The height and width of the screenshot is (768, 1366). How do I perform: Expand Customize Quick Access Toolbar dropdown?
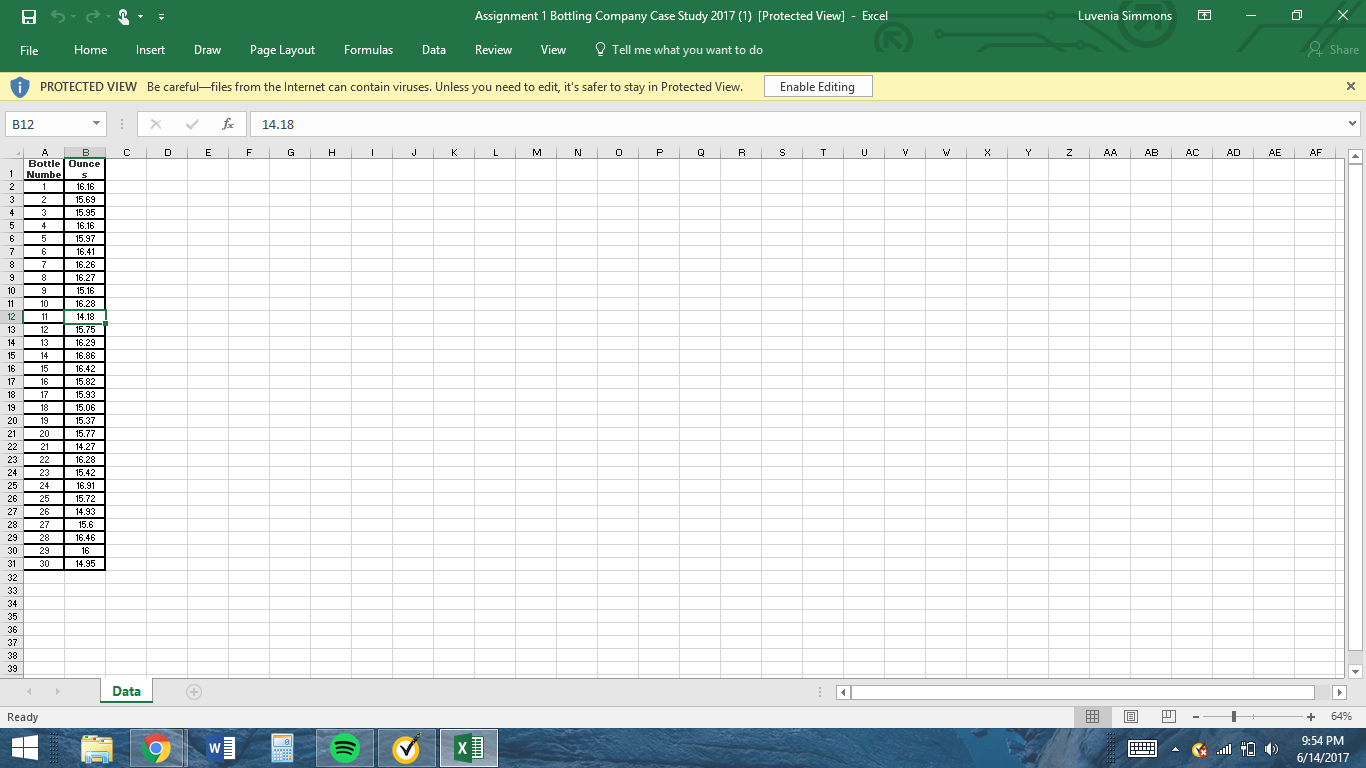pos(162,17)
